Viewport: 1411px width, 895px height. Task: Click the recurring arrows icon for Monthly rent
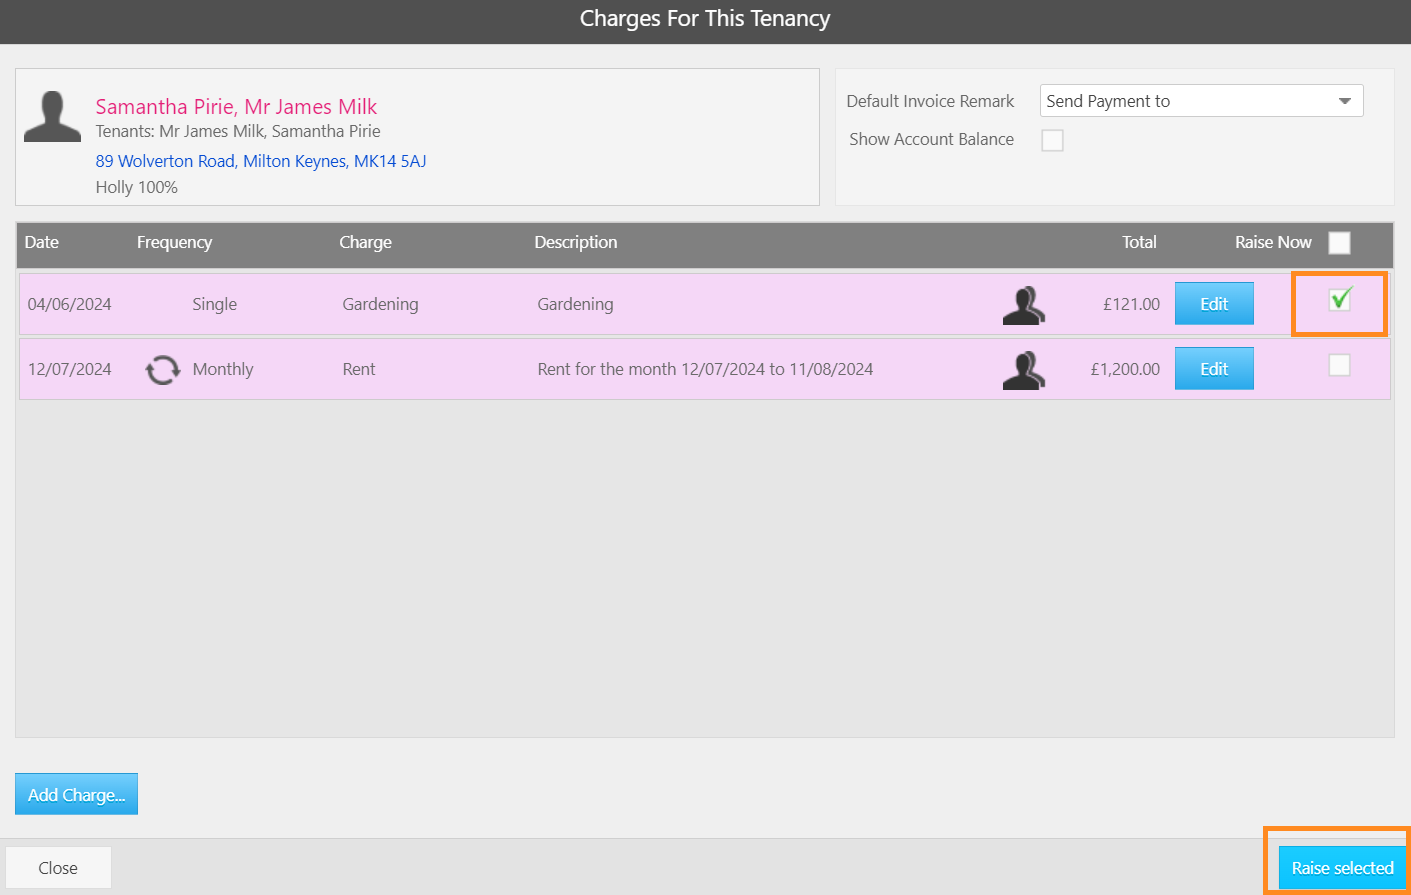(x=162, y=370)
